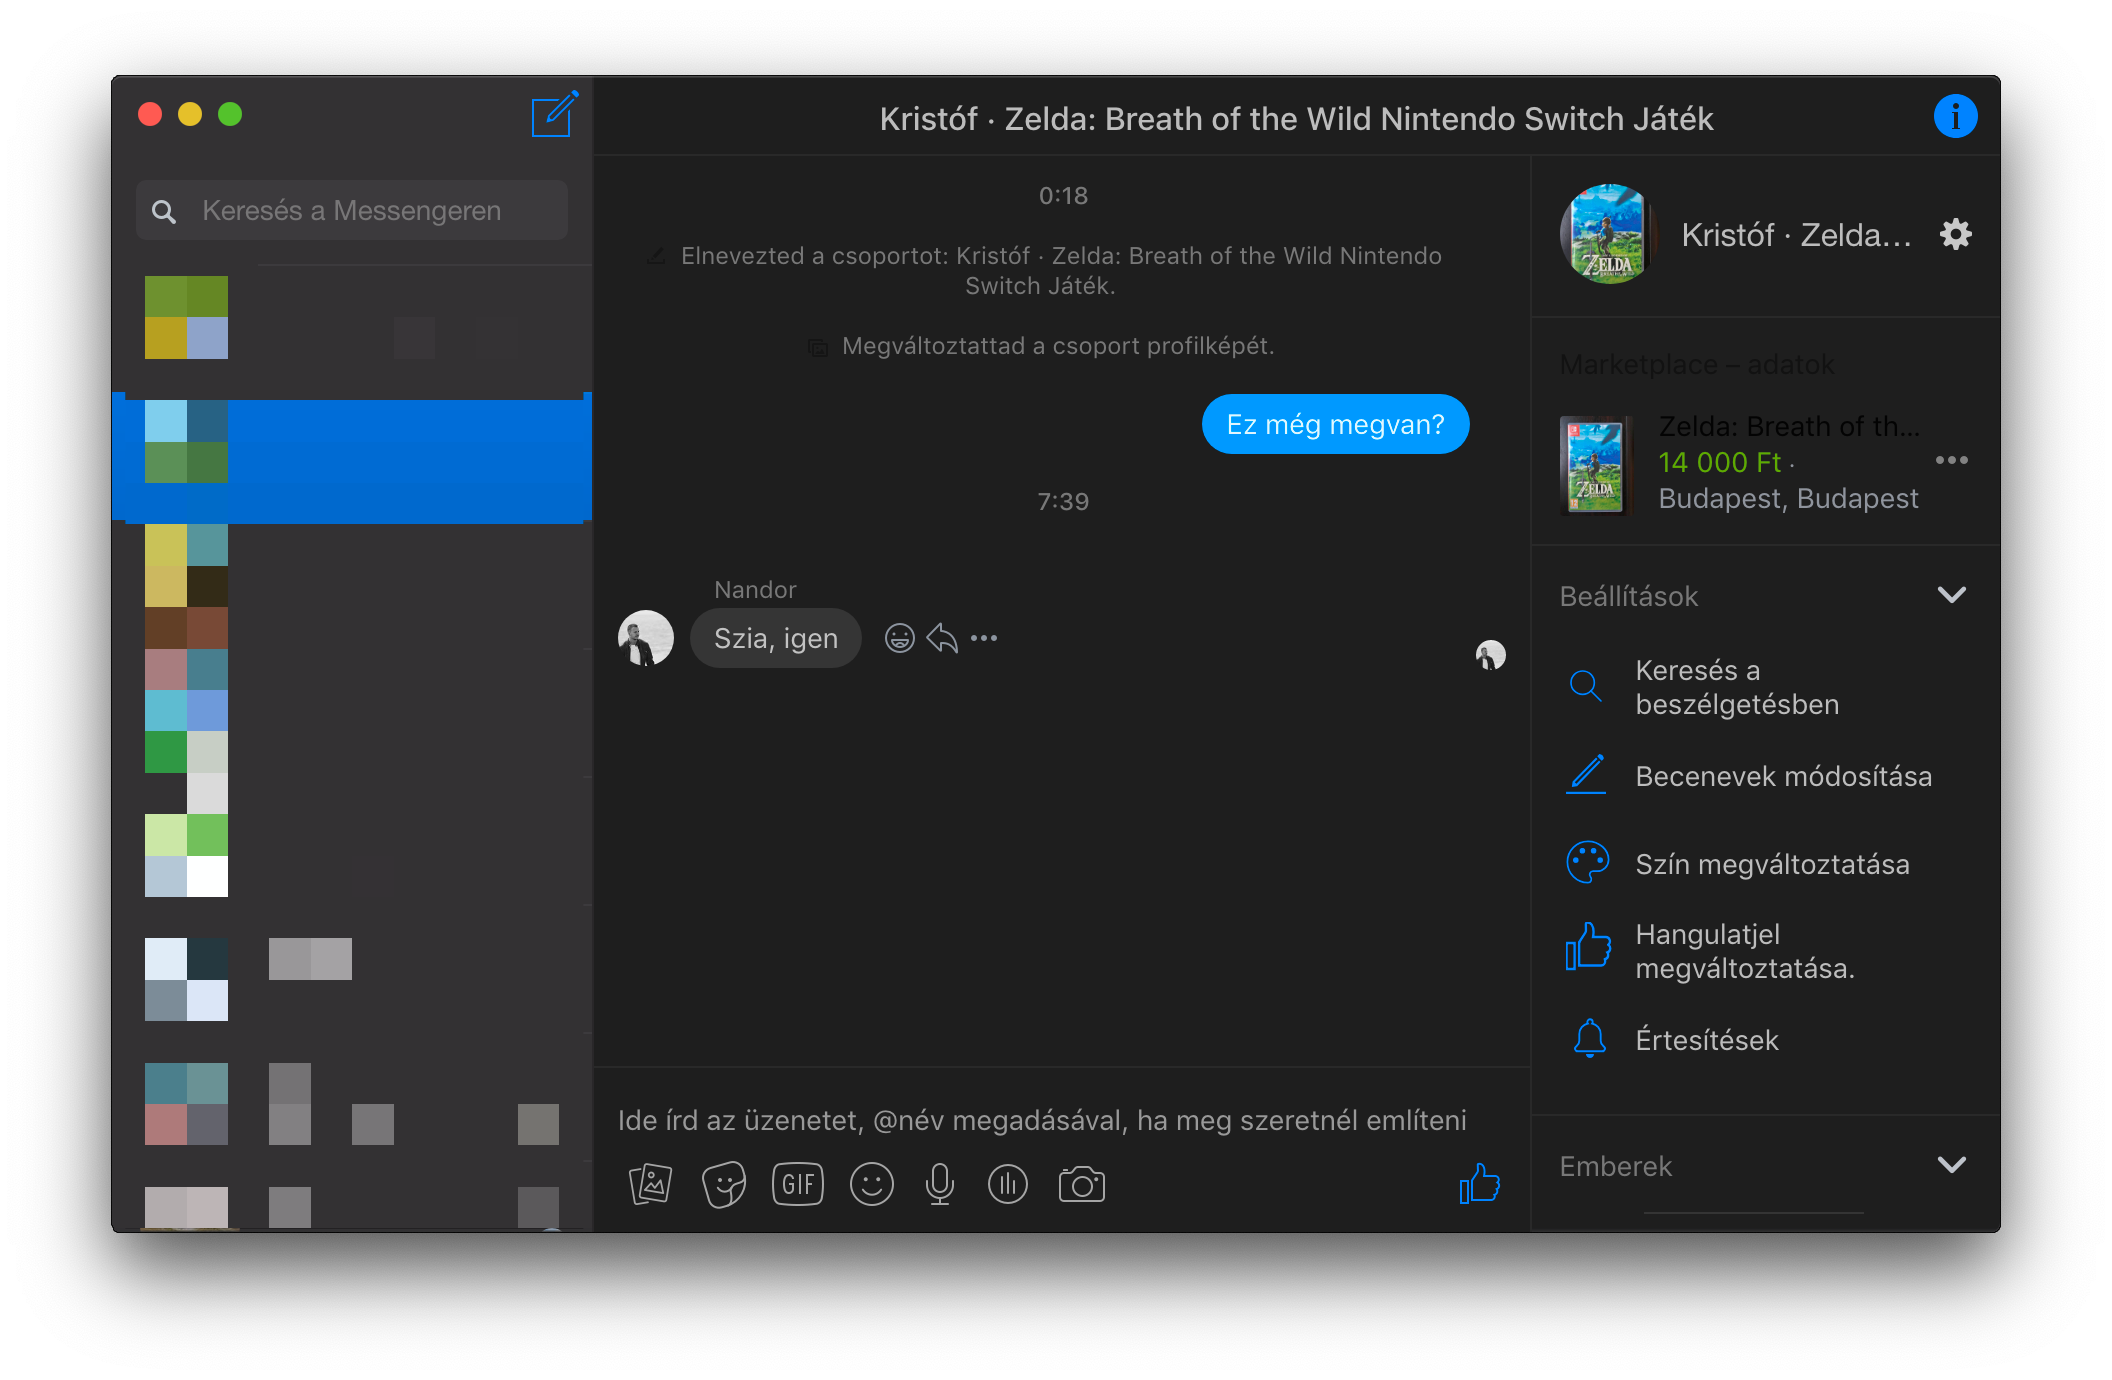This screenshot has height=1380, width=2112.
Task: Collapse the Beállítások section
Action: [x=1951, y=596]
